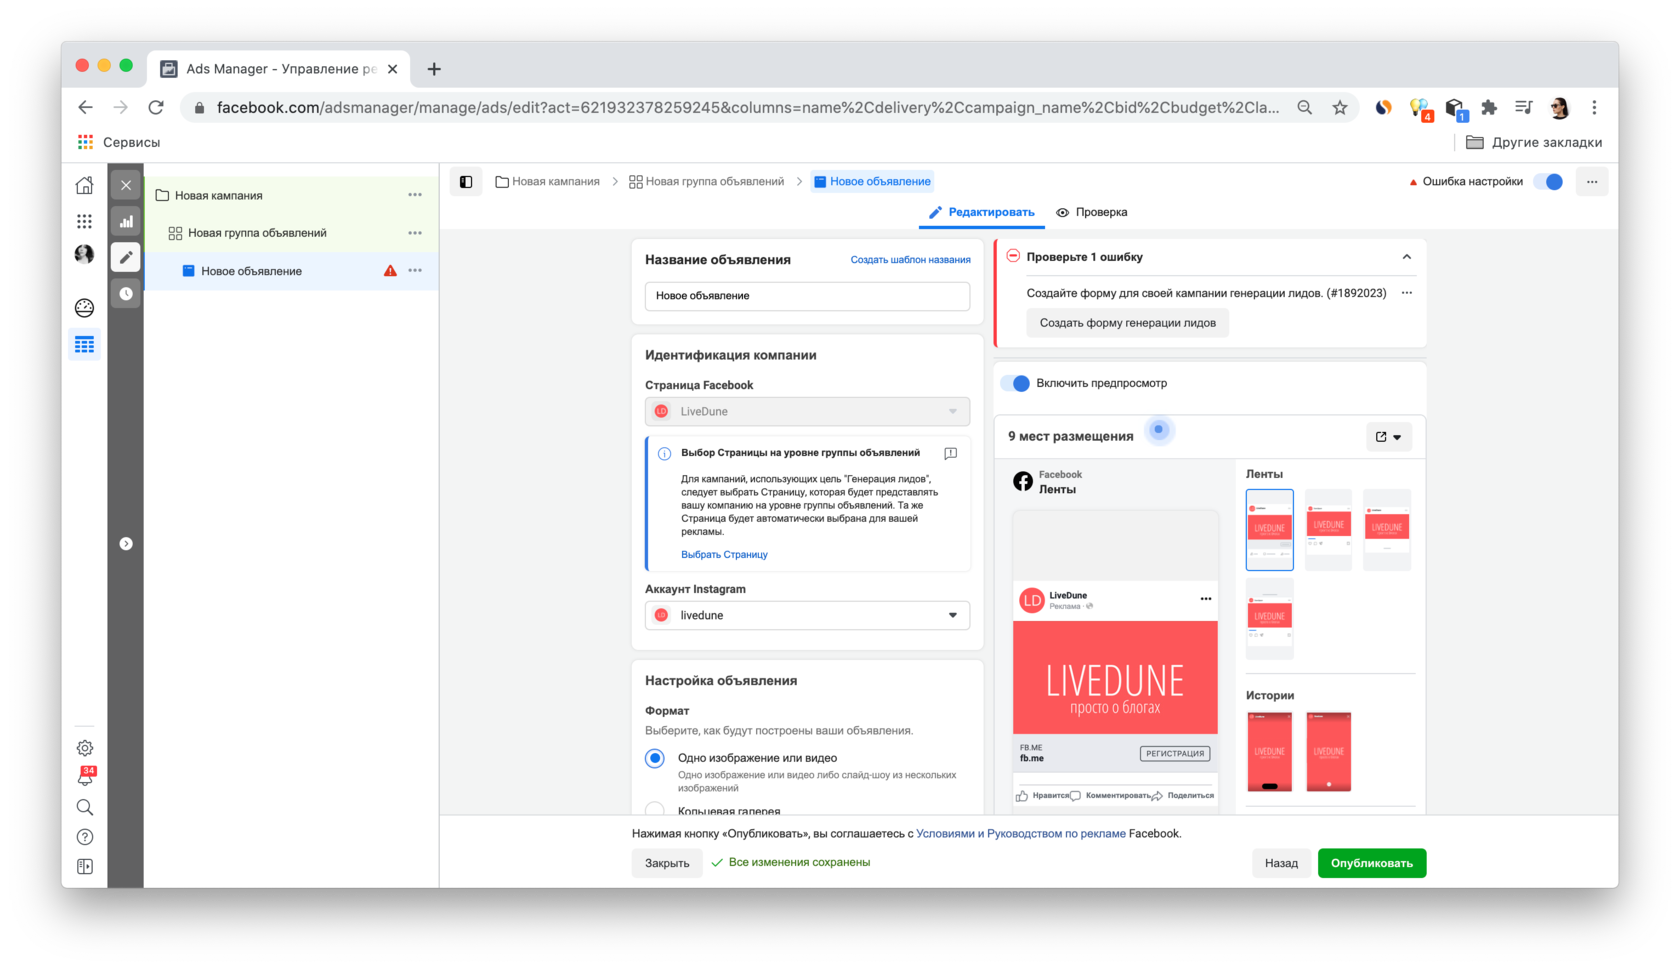Open three-dot menu beside error #1892023
This screenshot has width=1680, height=969.
[1407, 293]
